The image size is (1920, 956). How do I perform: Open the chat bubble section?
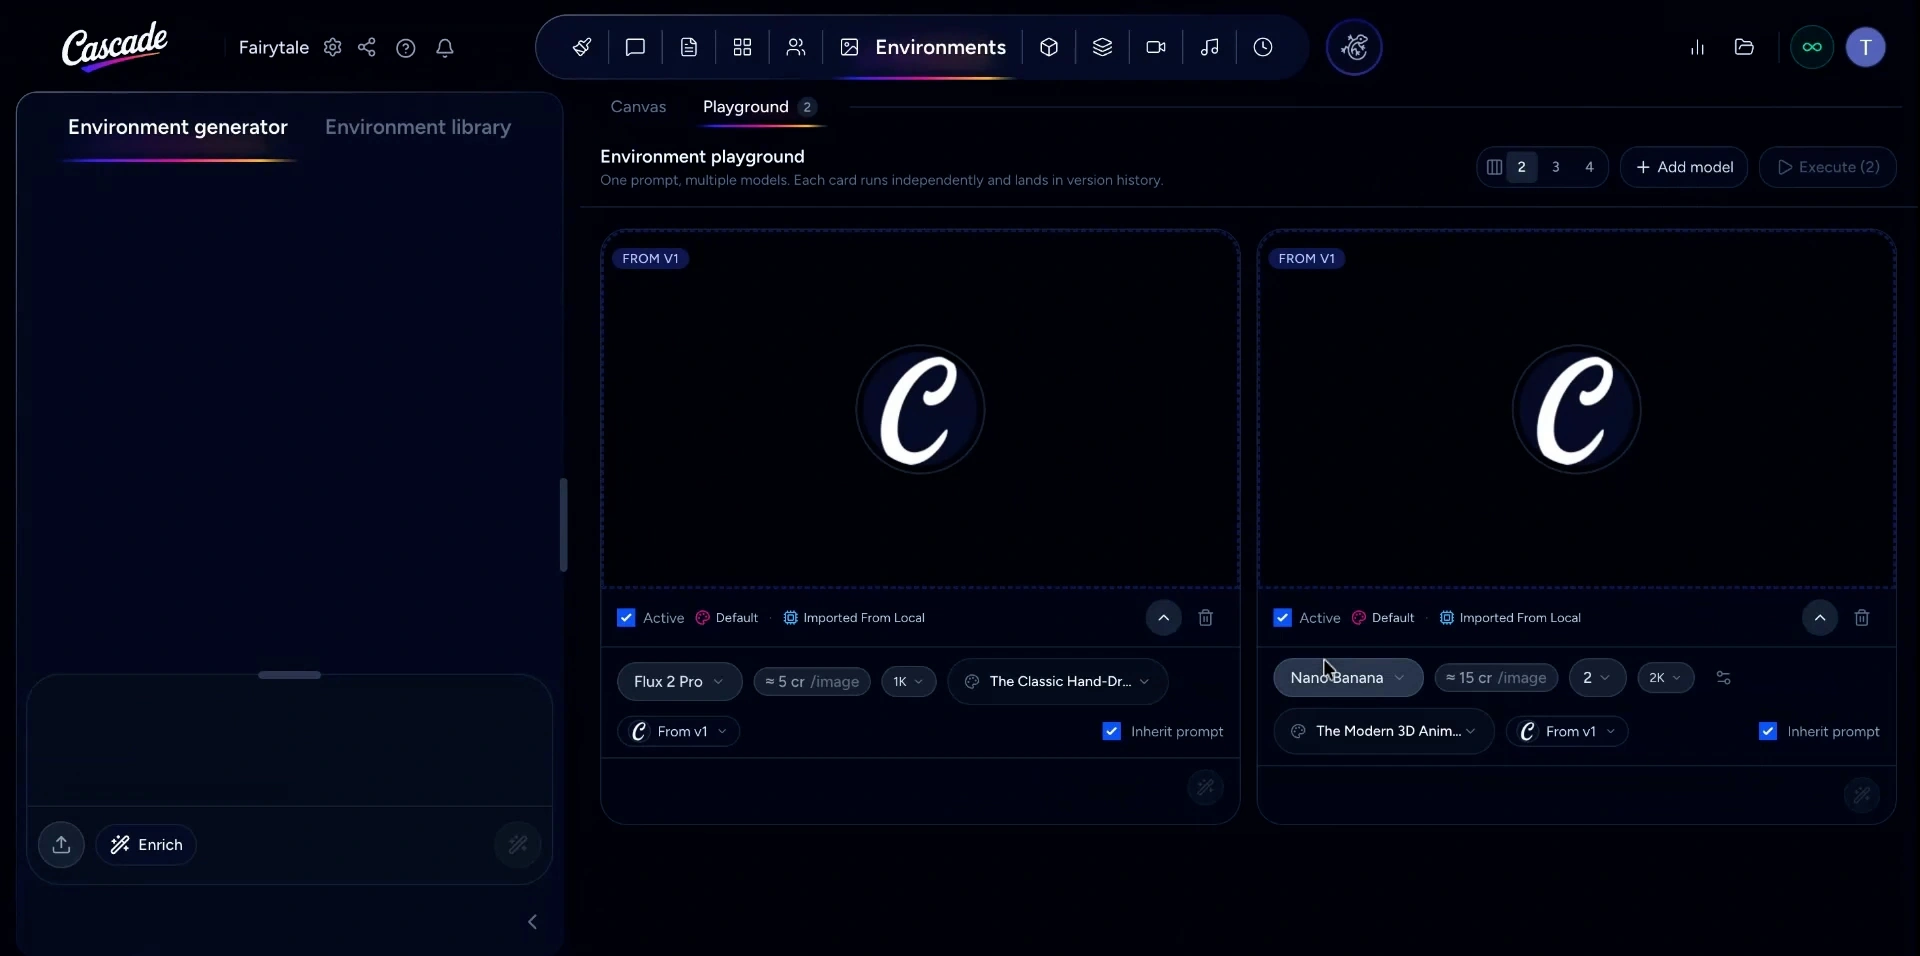pyautogui.click(x=635, y=47)
